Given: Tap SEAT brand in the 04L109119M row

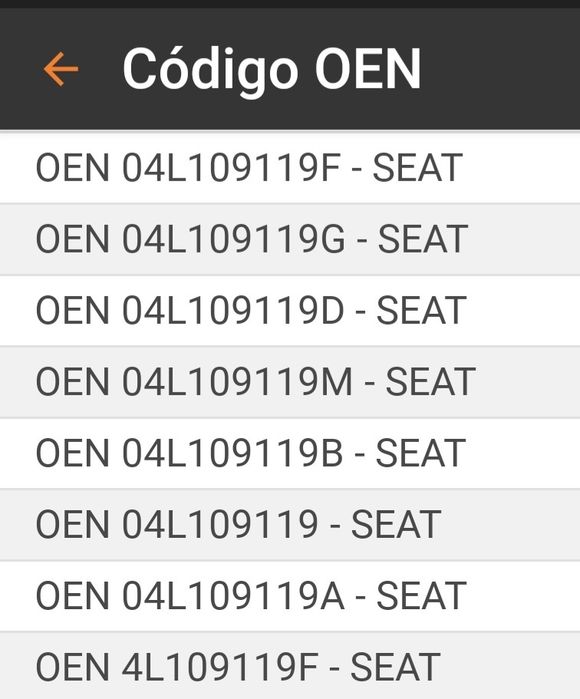Looking at the screenshot, I should click(x=431, y=382).
